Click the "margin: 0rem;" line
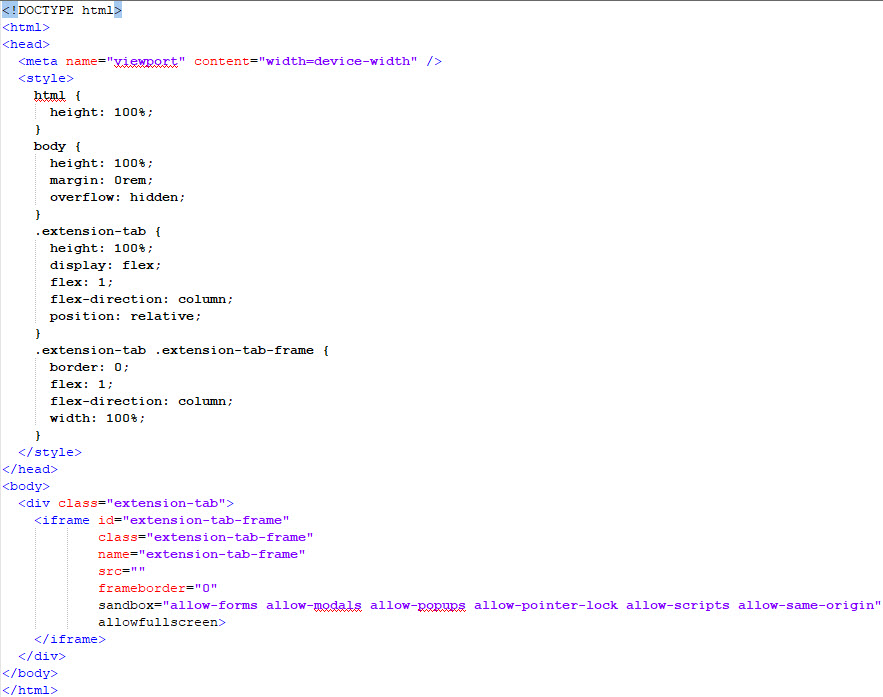 (x=101, y=180)
